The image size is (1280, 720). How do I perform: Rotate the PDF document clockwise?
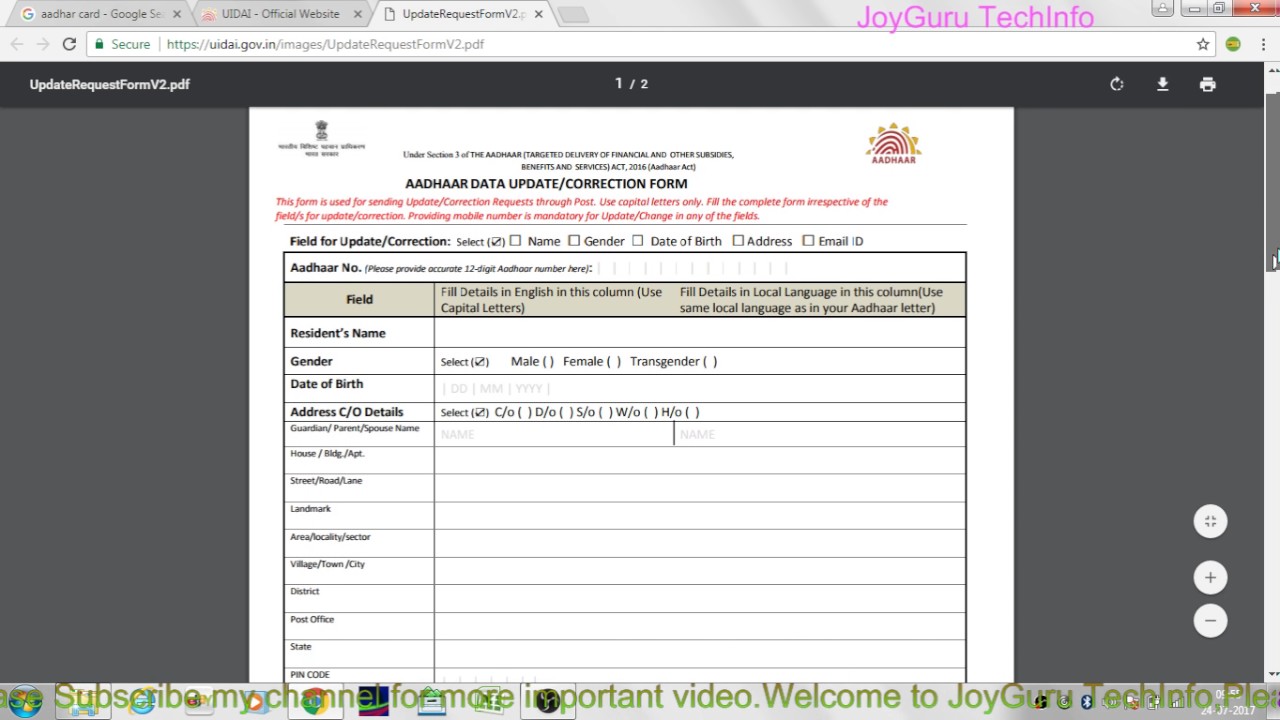(1117, 84)
